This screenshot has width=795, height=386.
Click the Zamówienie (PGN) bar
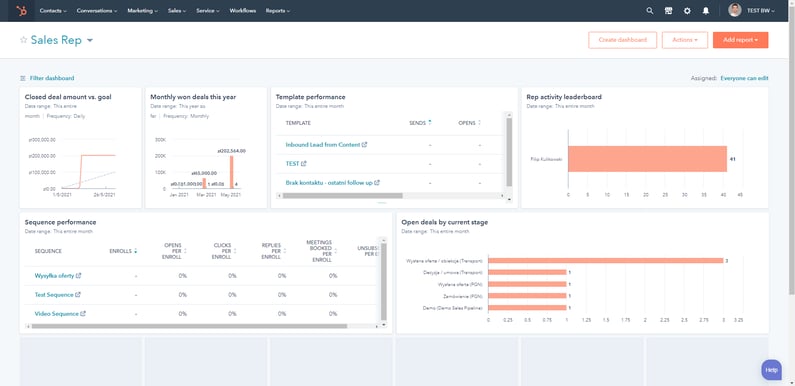(x=527, y=296)
